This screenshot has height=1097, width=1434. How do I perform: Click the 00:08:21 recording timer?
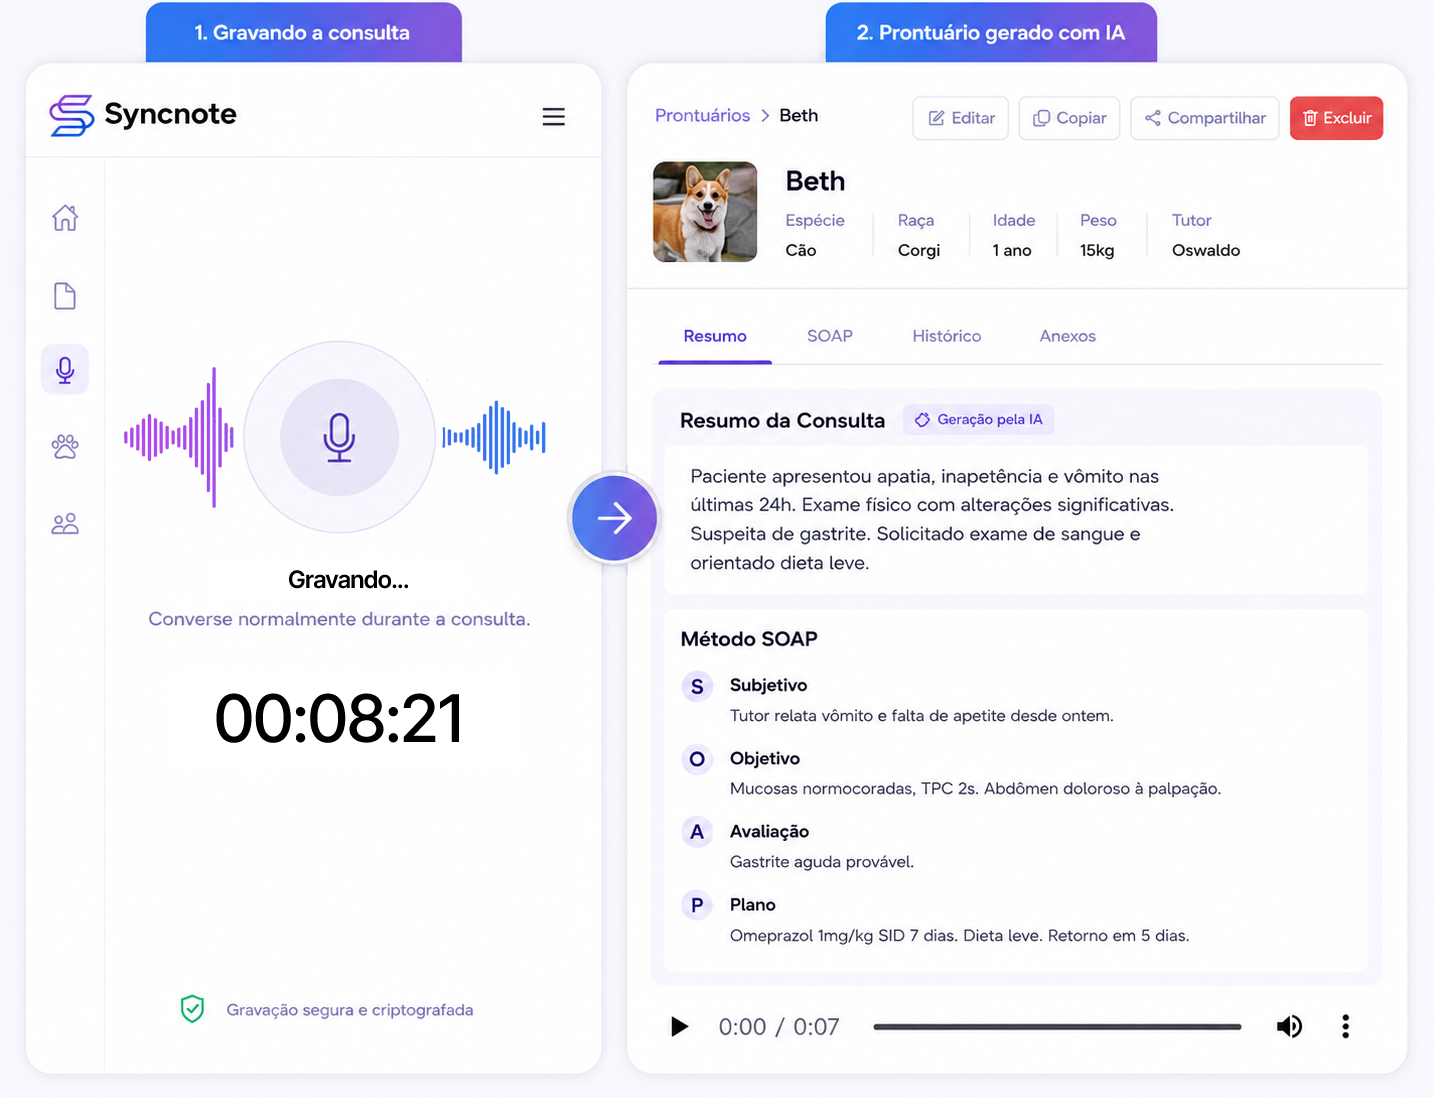(x=339, y=719)
